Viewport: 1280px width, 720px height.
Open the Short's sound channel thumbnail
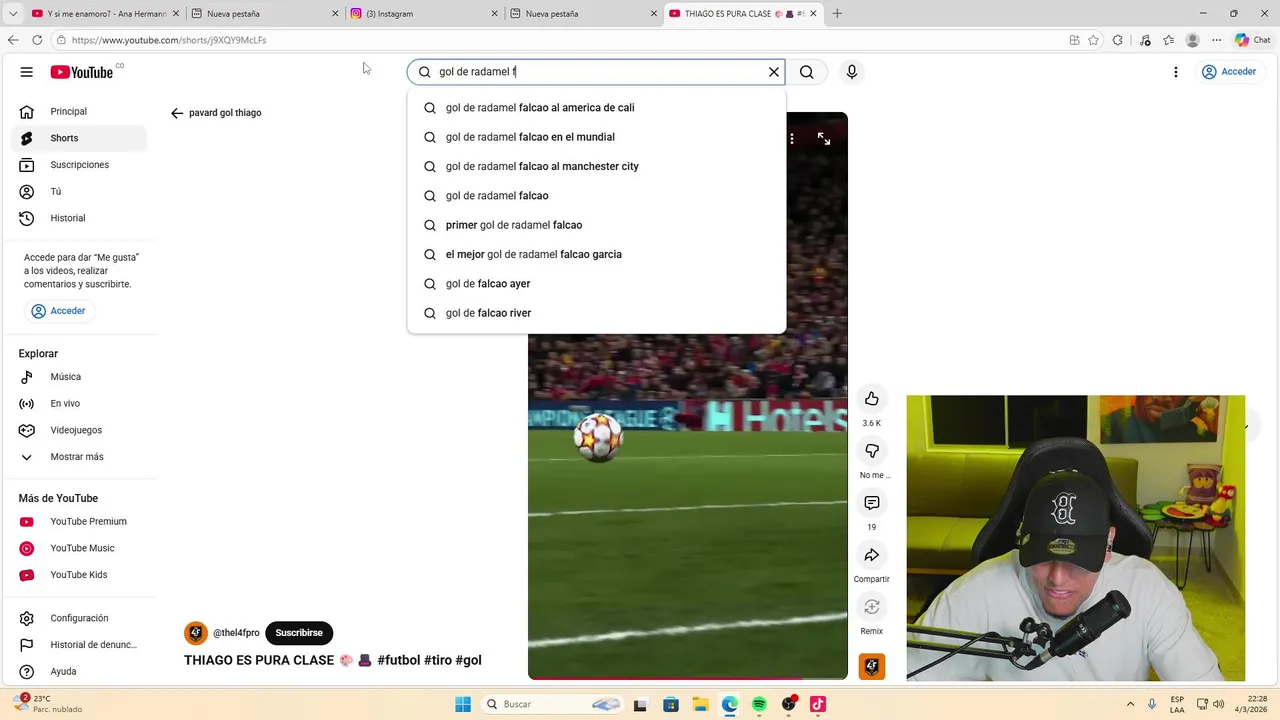872,666
